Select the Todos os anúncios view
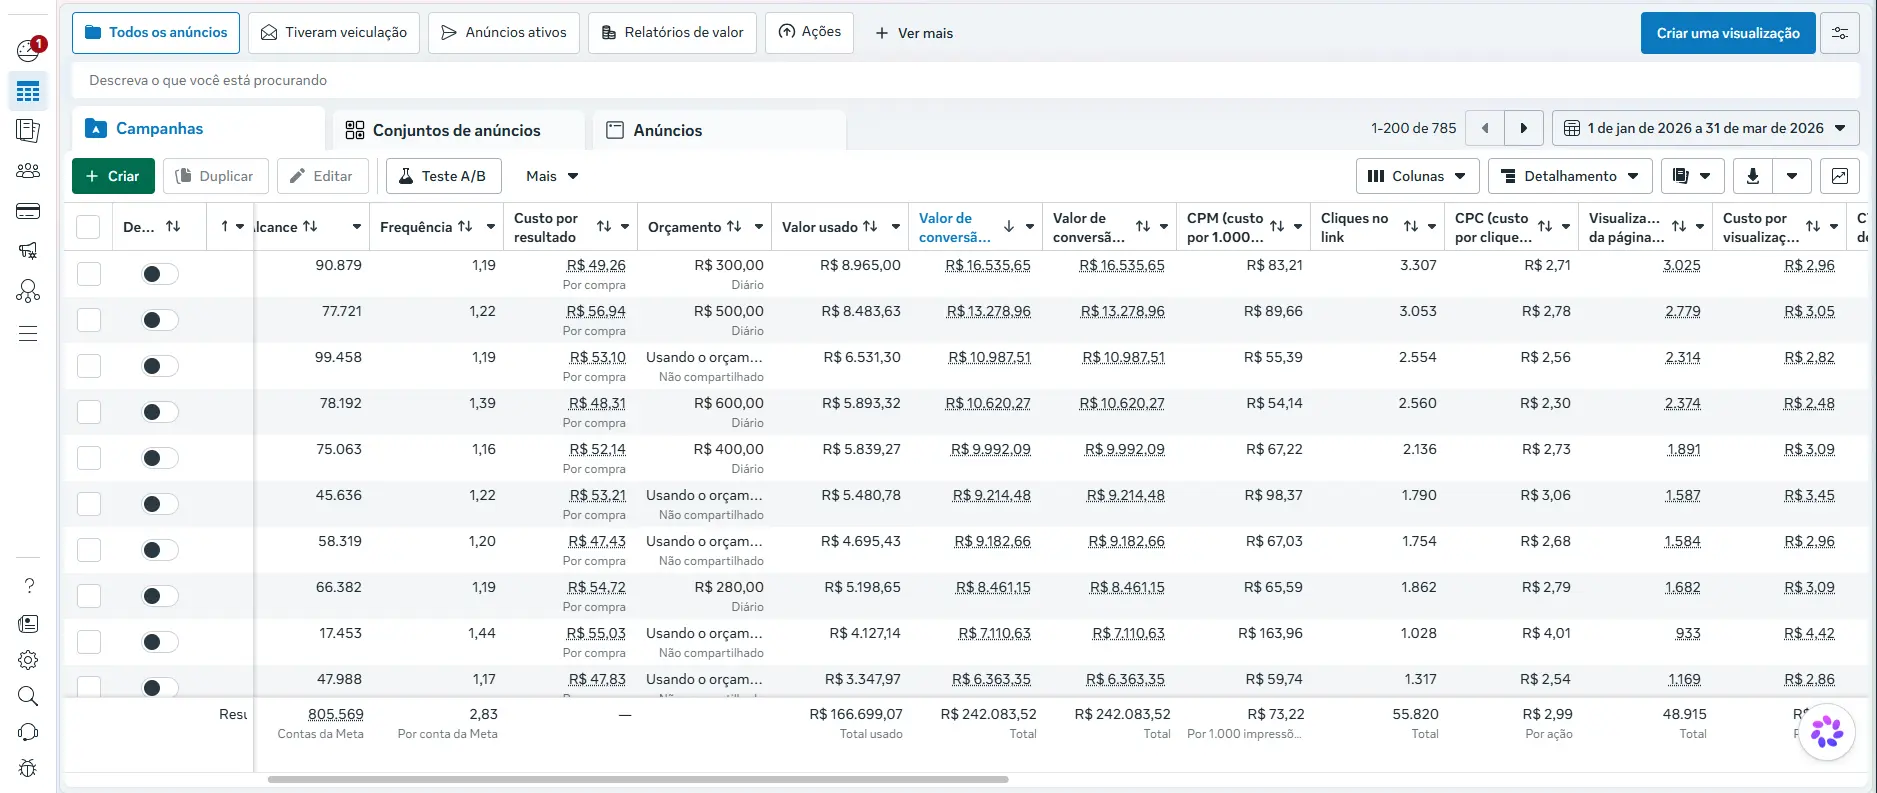The image size is (1877, 793). [x=156, y=33]
